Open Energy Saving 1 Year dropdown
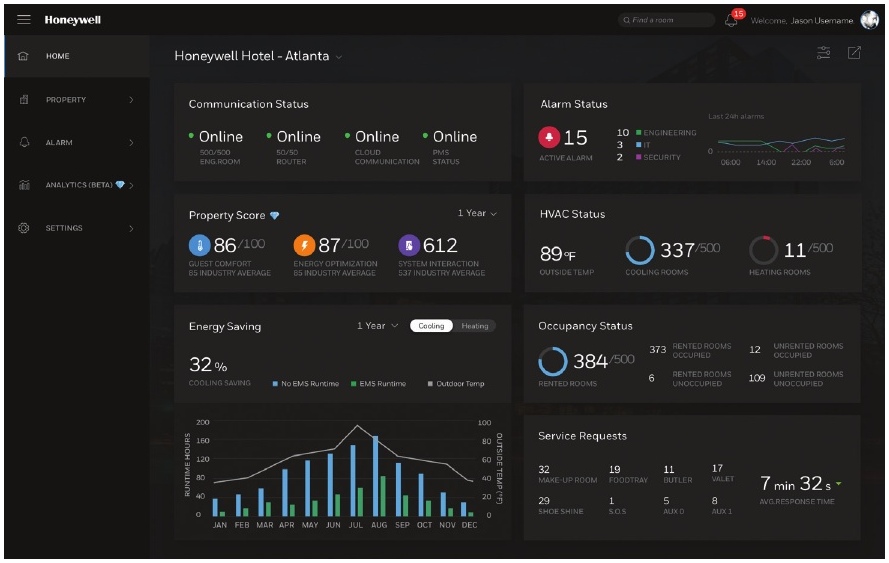This screenshot has width=889, height=563. click(378, 326)
